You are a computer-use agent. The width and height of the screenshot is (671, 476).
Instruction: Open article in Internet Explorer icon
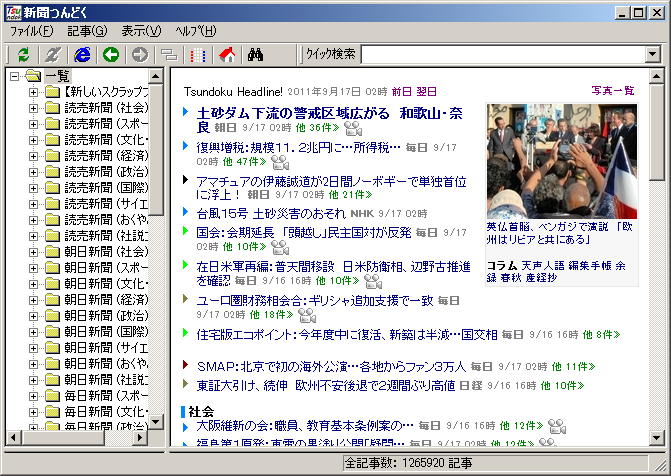tap(82, 55)
